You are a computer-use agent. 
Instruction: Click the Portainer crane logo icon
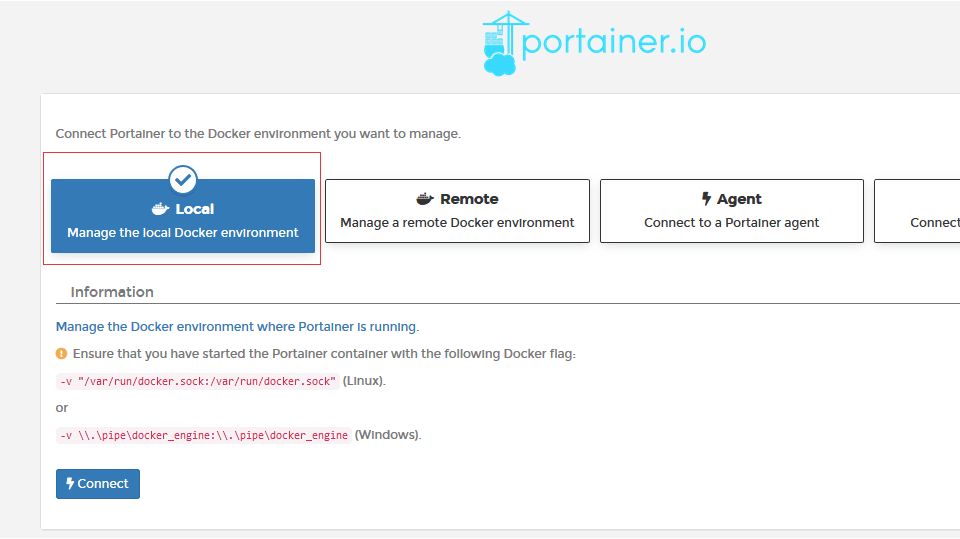(x=500, y=44)
